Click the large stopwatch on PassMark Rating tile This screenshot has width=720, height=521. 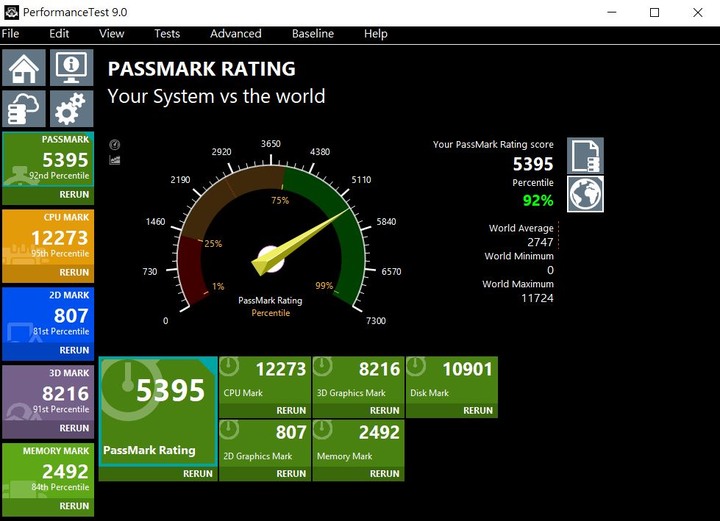129,389
